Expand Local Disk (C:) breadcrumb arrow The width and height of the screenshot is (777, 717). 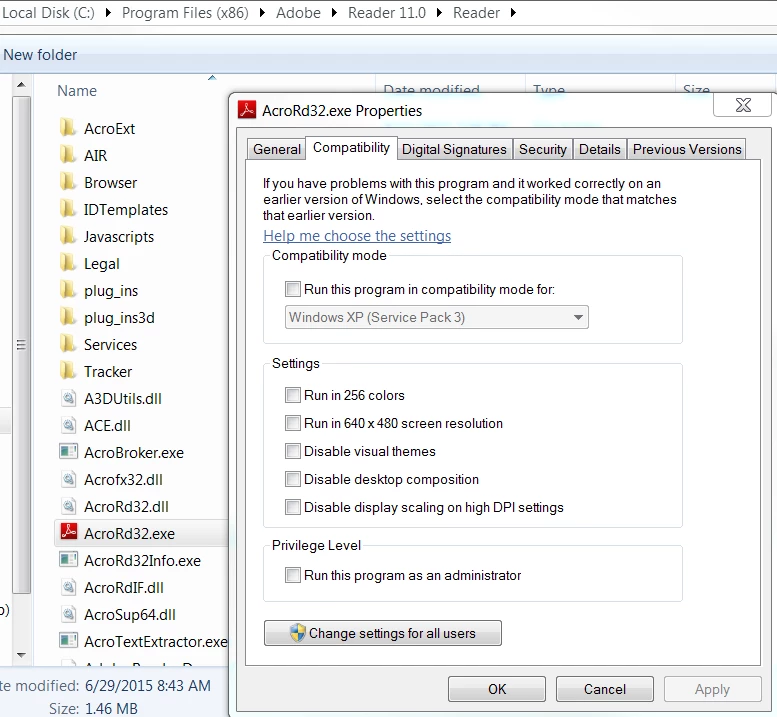[x=108, y=13]
